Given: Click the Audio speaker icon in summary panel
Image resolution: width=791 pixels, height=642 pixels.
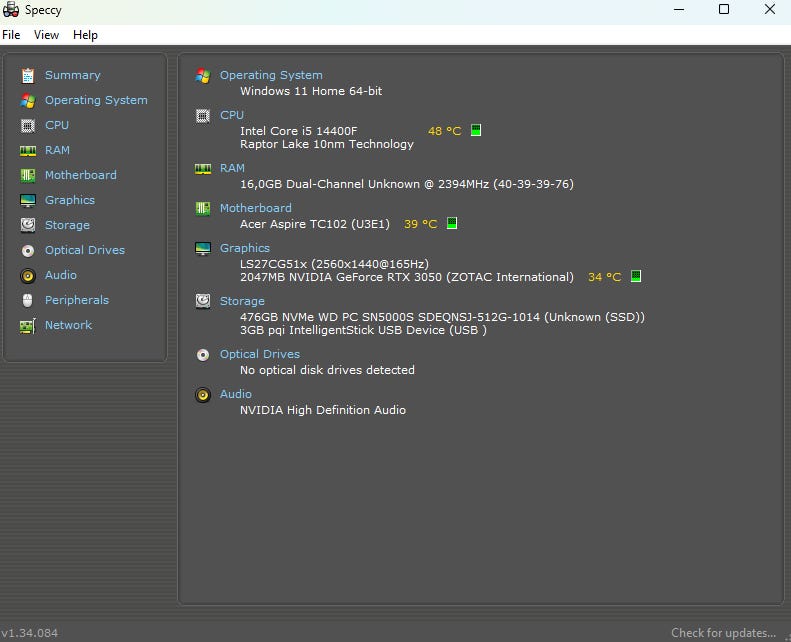Looking at the screenshot, I should tap(203, 395).
